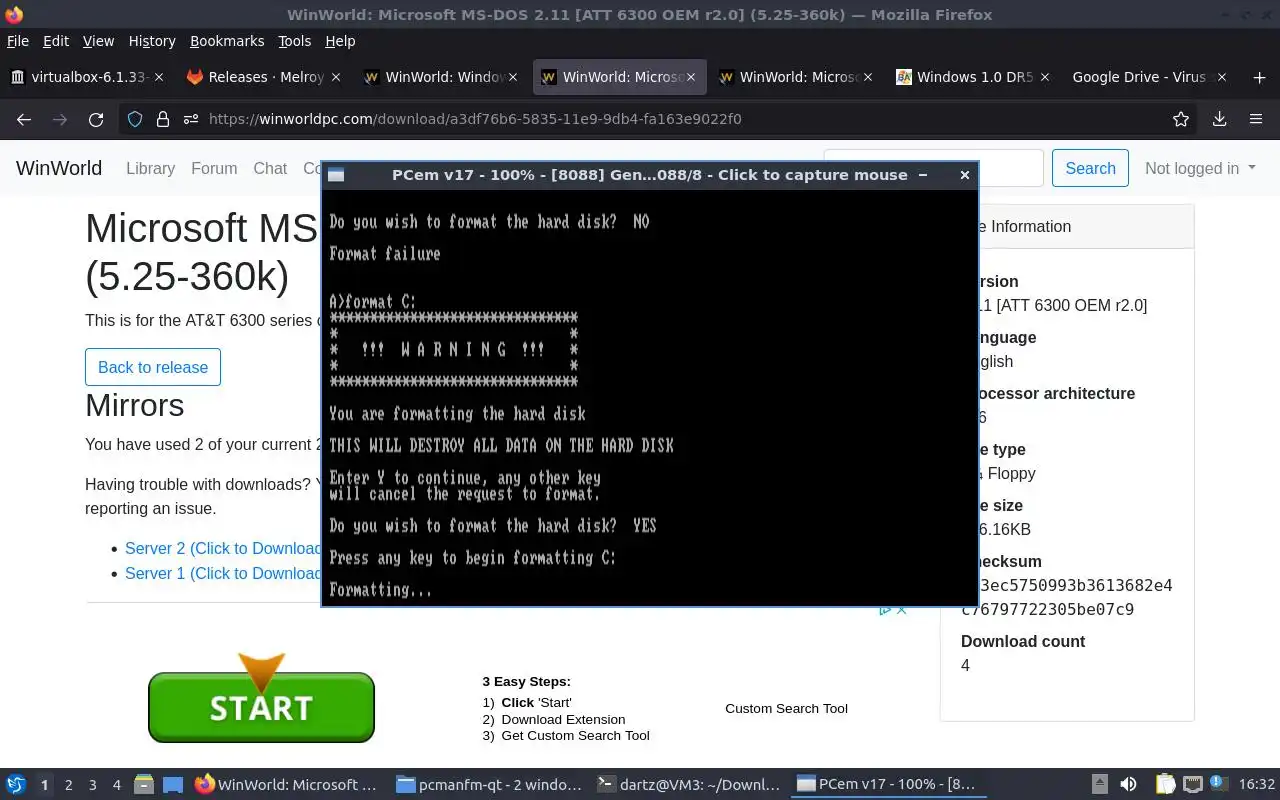Close the Releases Melroy tab
Image resolution: width=1280 pixels, height=800 pixels.
(336, 77)
